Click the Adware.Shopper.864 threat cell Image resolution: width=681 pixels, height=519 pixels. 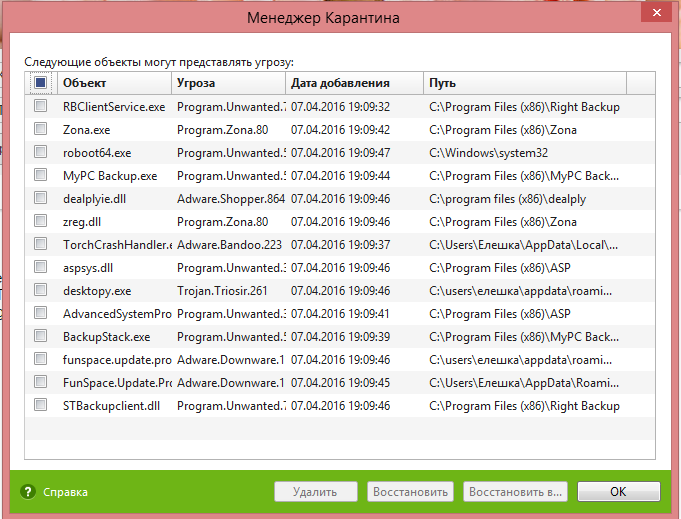(231, 199)
